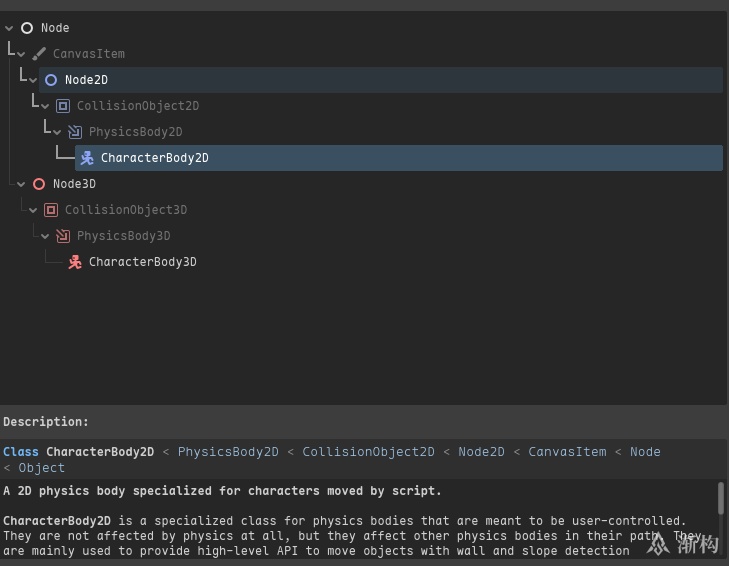Collapse the CanvasItem branch arrow
The height and width of the screenshot is (566, 729).
(x=21, y=54)
